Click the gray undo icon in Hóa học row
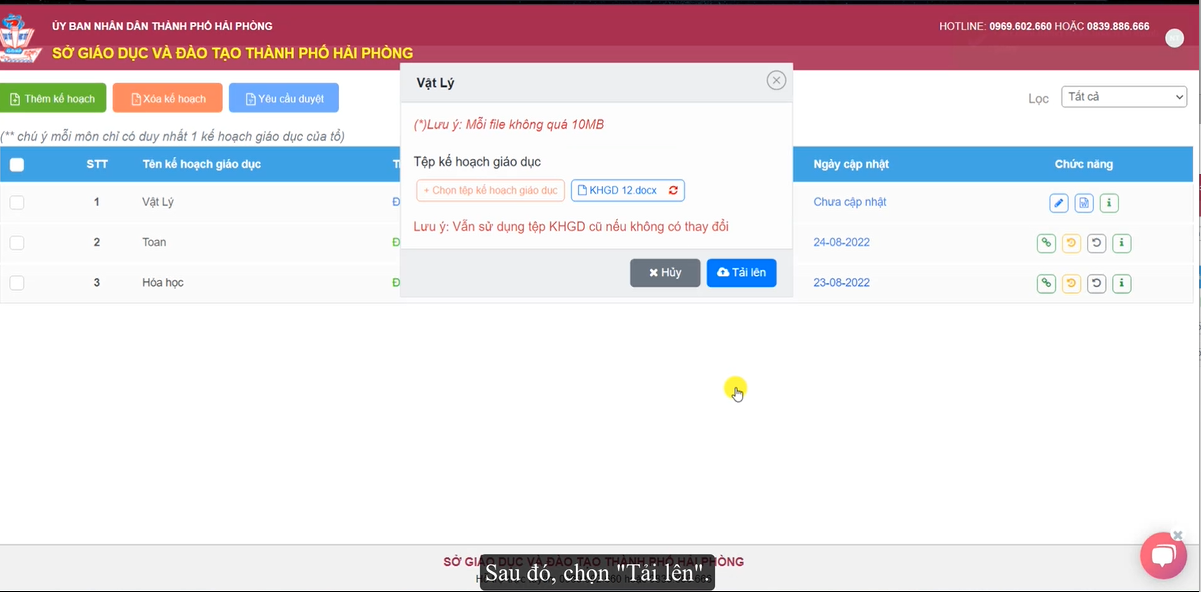Viewport: 1201px width, 592px height. coord(1097,283)
